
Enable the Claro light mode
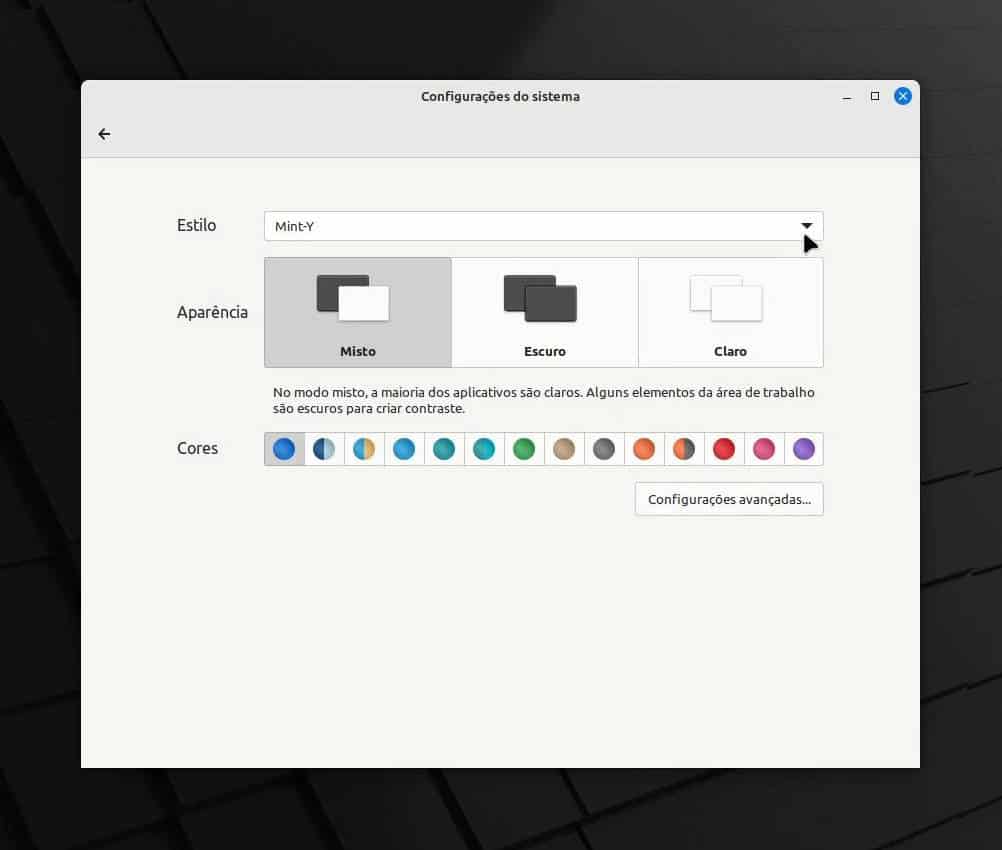pyautogui.click(x=730, y=311)
